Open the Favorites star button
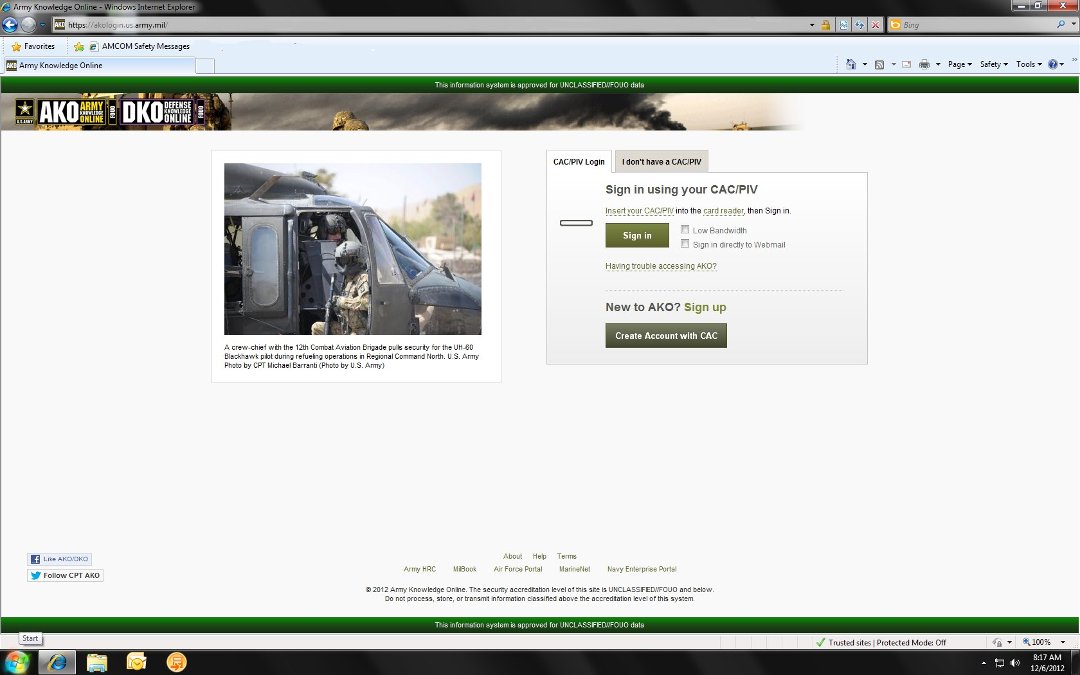The height and width of the screenshot is (675, 1080). 32,47
